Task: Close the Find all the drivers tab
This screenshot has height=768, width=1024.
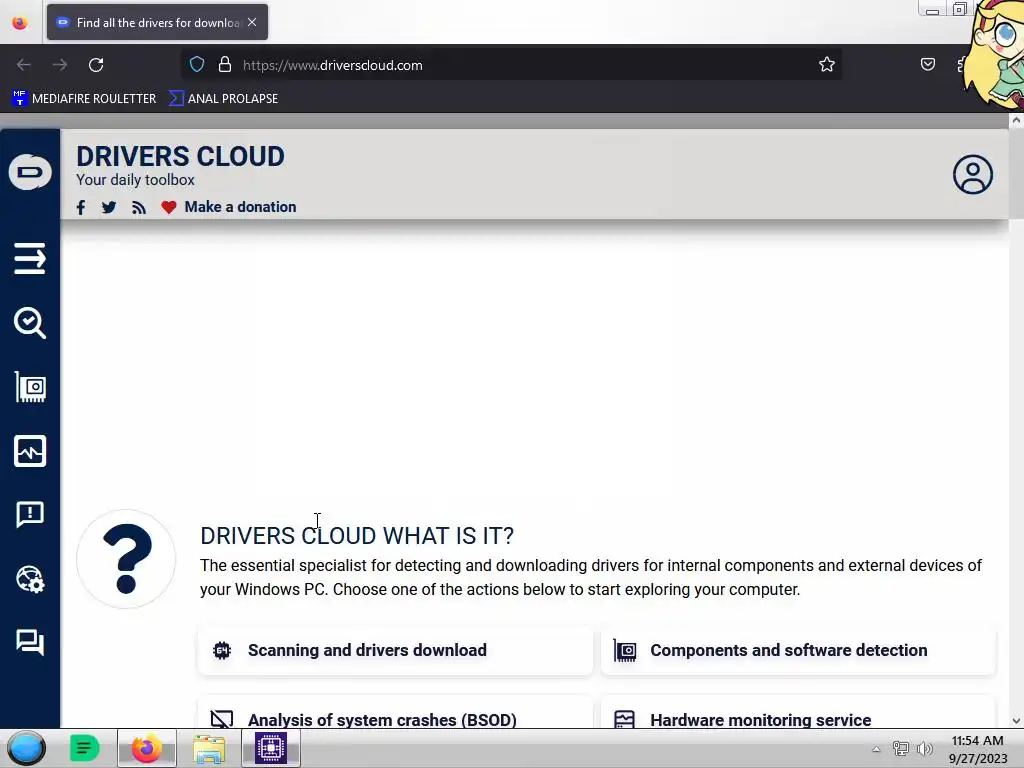Action: pos(252,22)
